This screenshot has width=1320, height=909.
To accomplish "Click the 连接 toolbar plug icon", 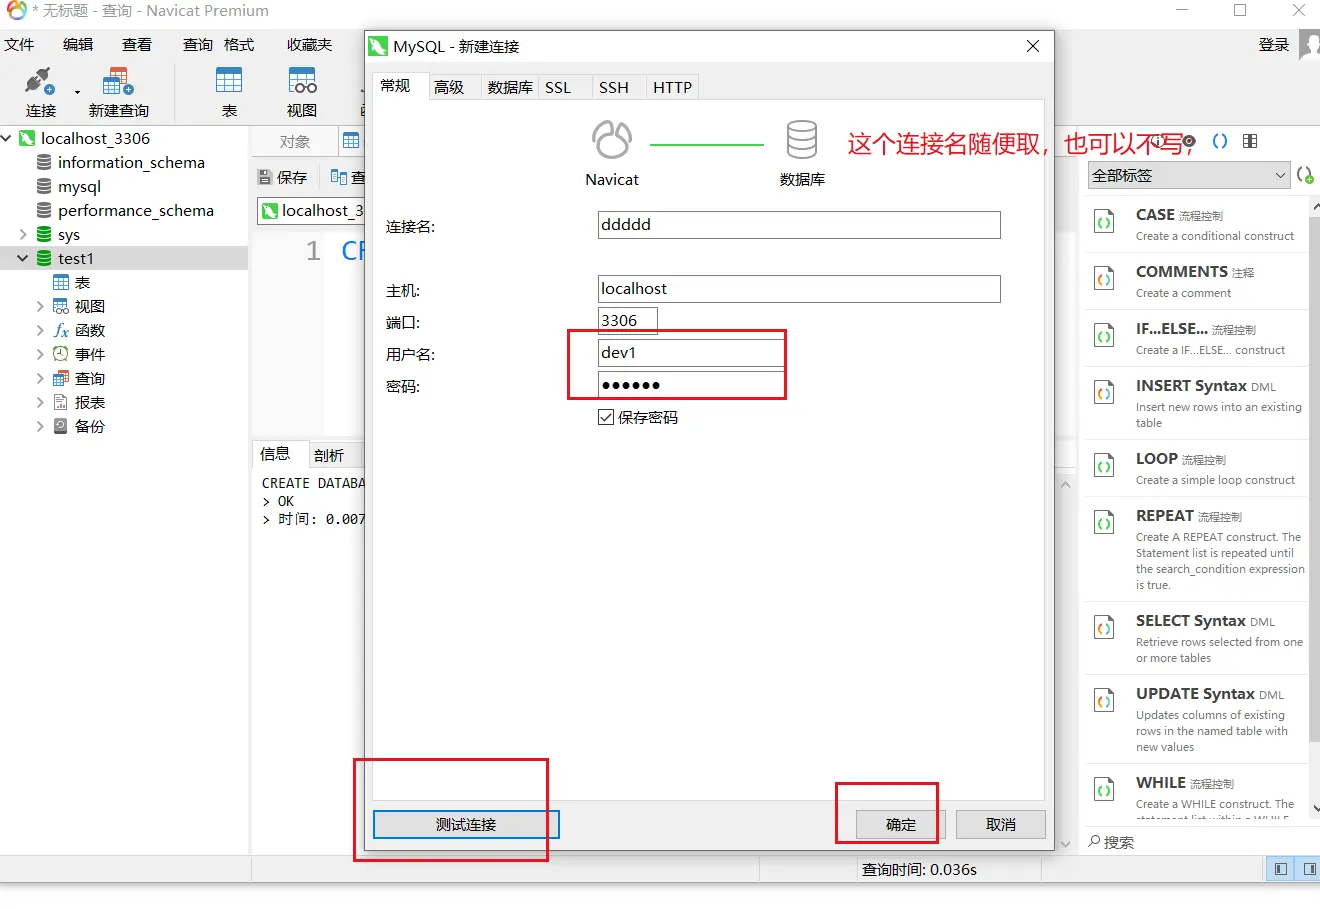I will click(x=38, y=80).
